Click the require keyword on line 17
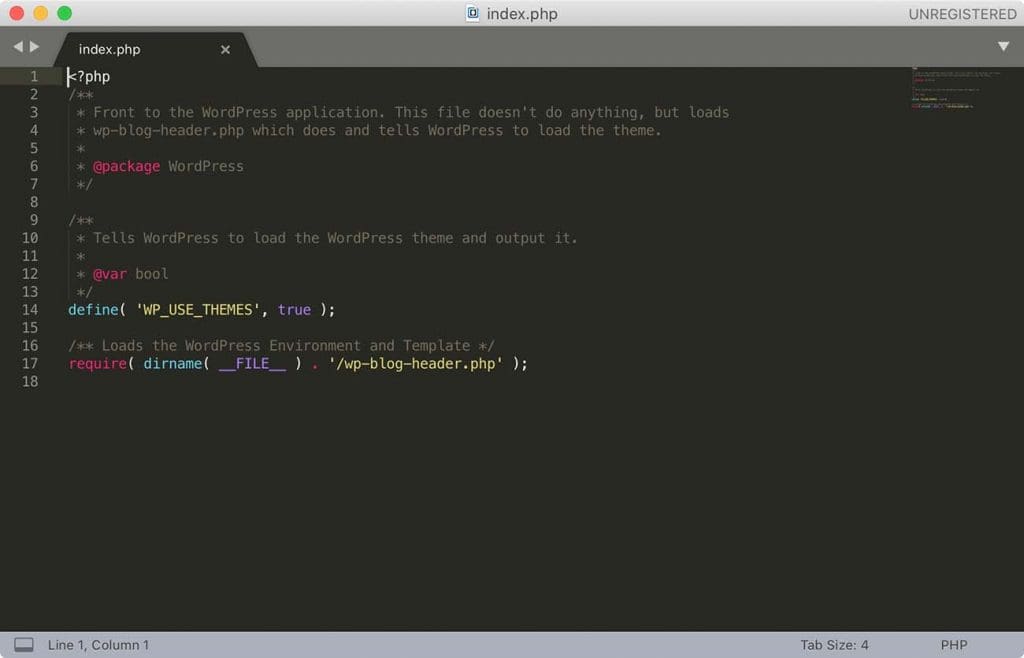1024x658 pixels. pos(97,364)
